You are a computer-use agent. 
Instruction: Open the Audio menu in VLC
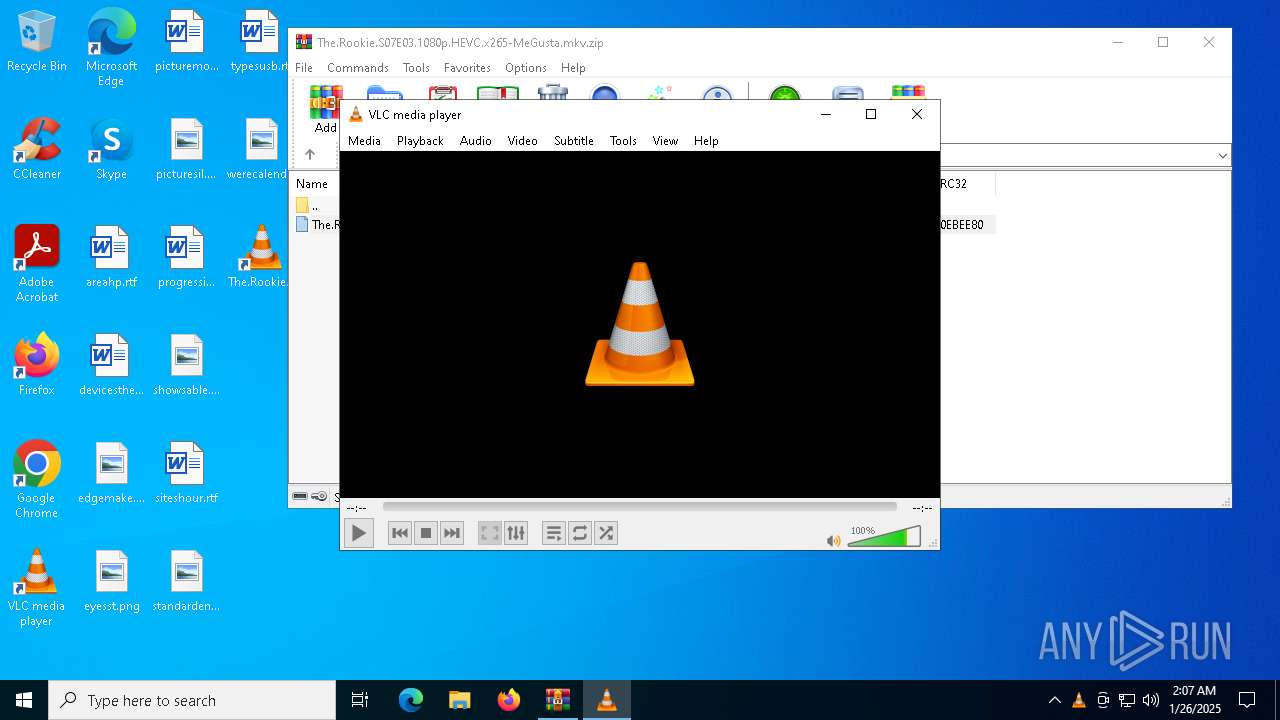click(x=476, y=141)
